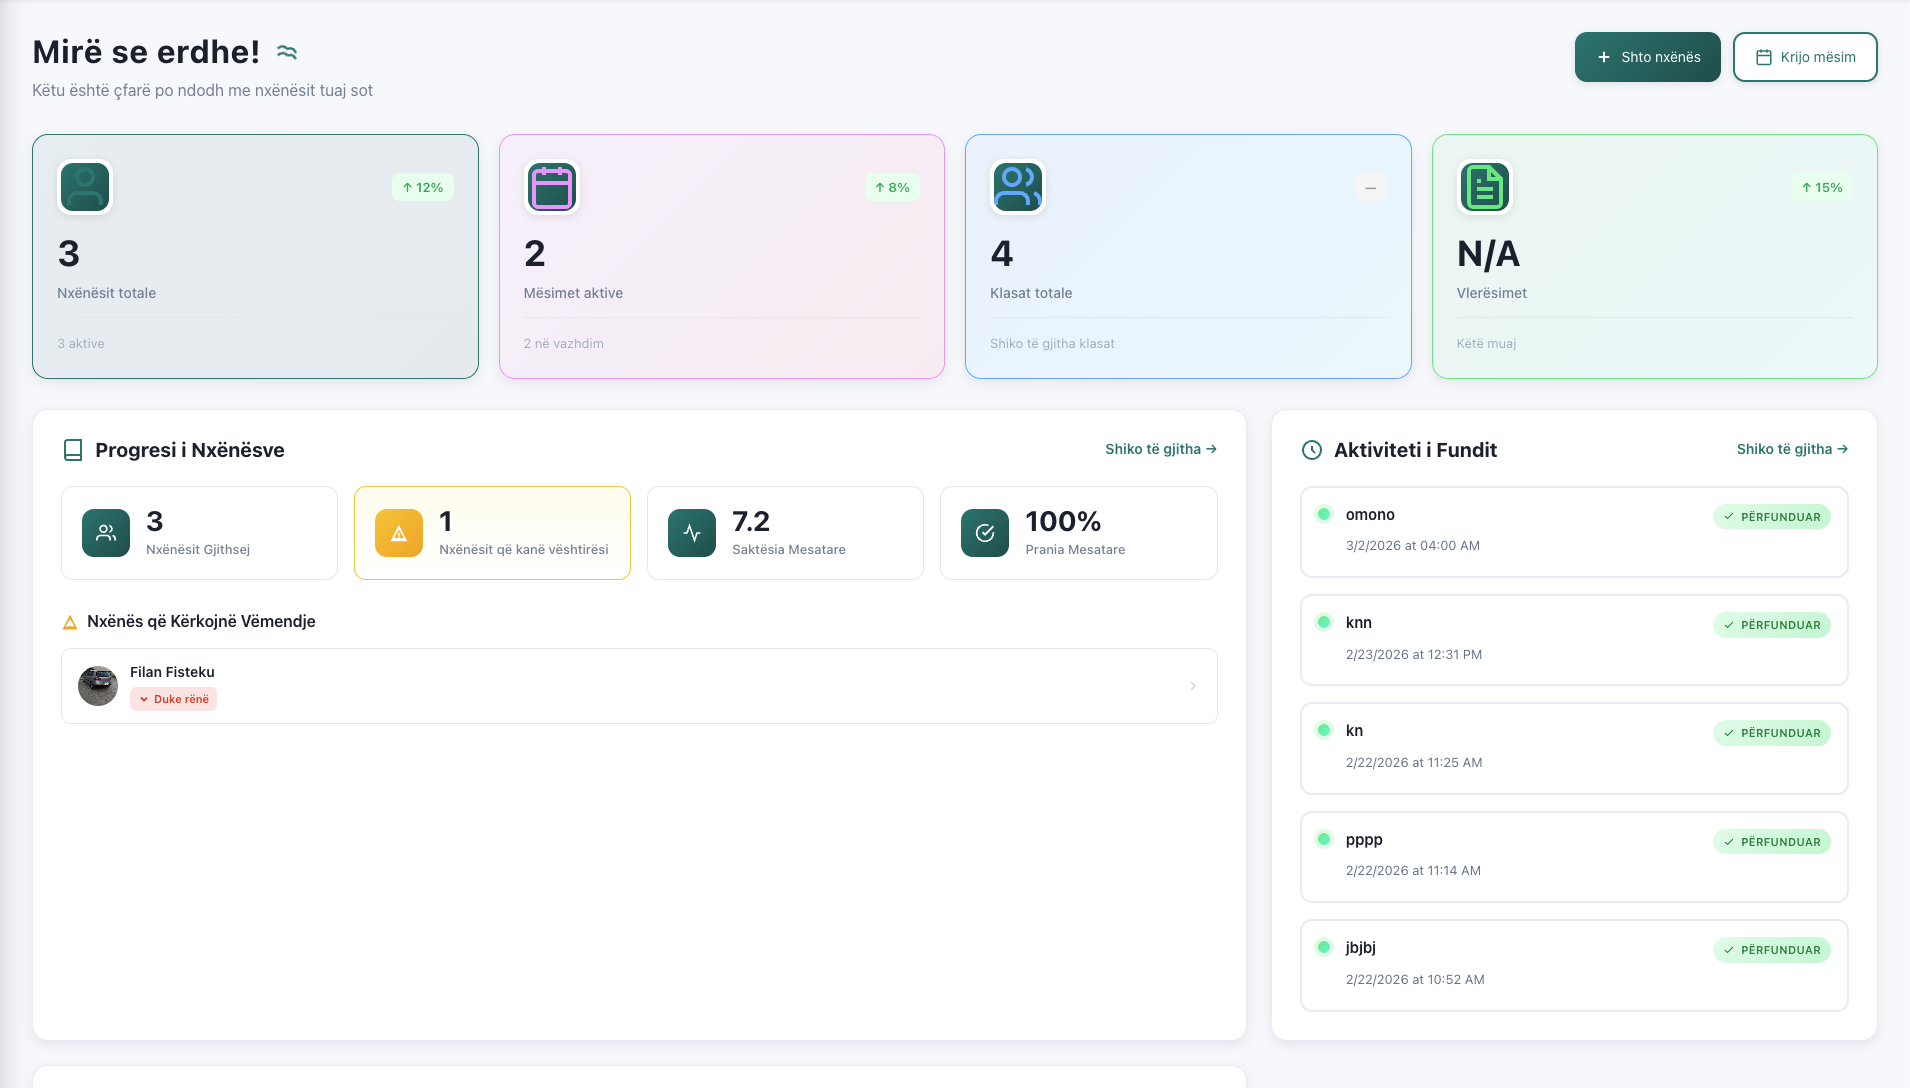This screenshot has width=1910, height=1088.
Task: Open Shiko të gjitha in Aktiviteti i Fundit
Action: click(x=1791, y=449)
